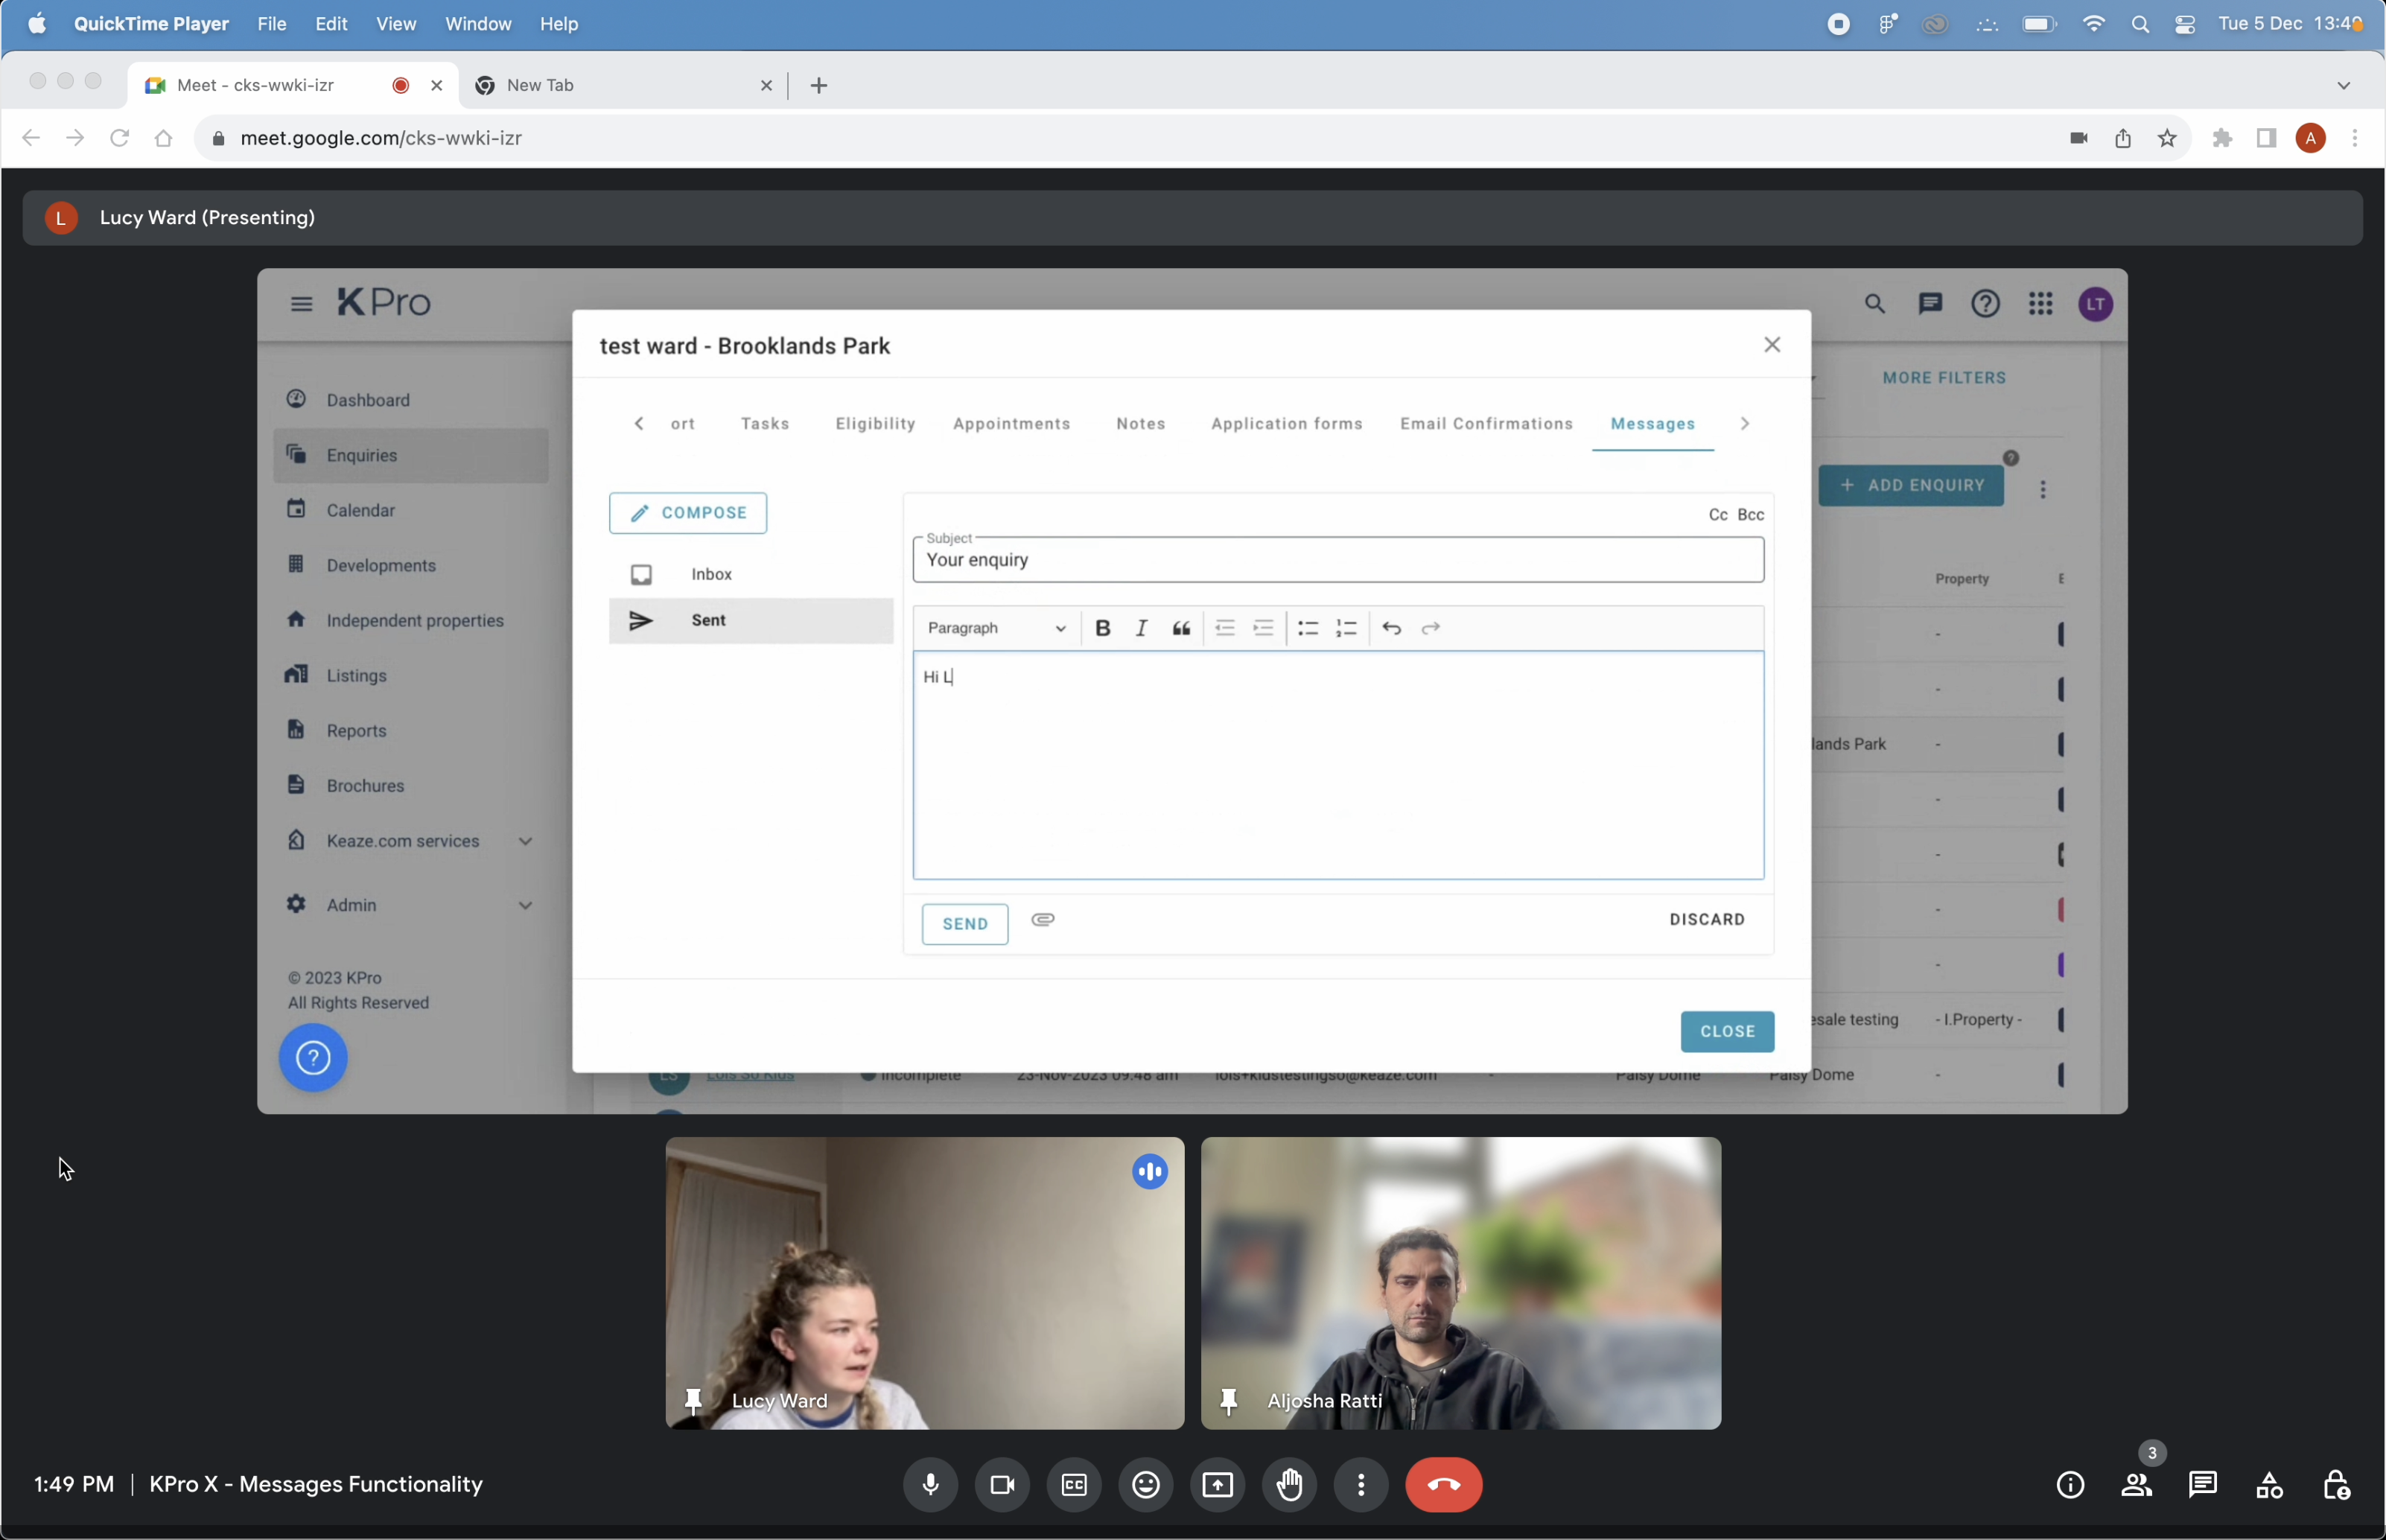Insert a block quote via the toolbar

click(x=1181, y=628)
